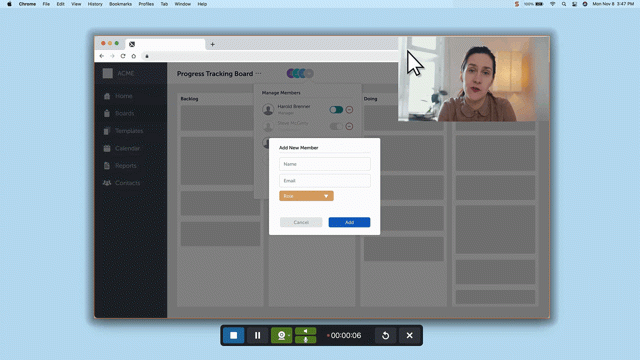640x360 pixels.
Task: Go to Contacts in the sidebar
Action: [x=127, y=183]
